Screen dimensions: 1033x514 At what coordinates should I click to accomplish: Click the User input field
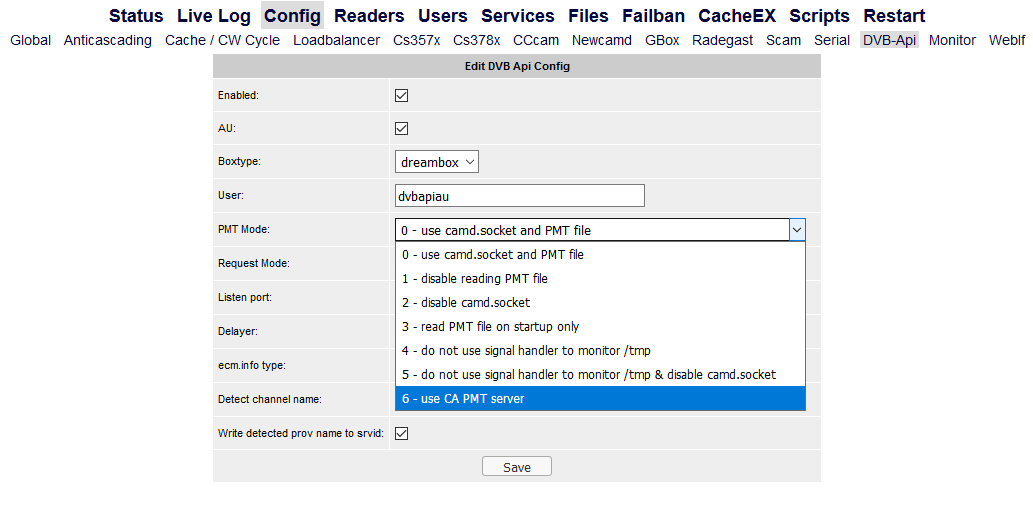click(x=520, y=196)
